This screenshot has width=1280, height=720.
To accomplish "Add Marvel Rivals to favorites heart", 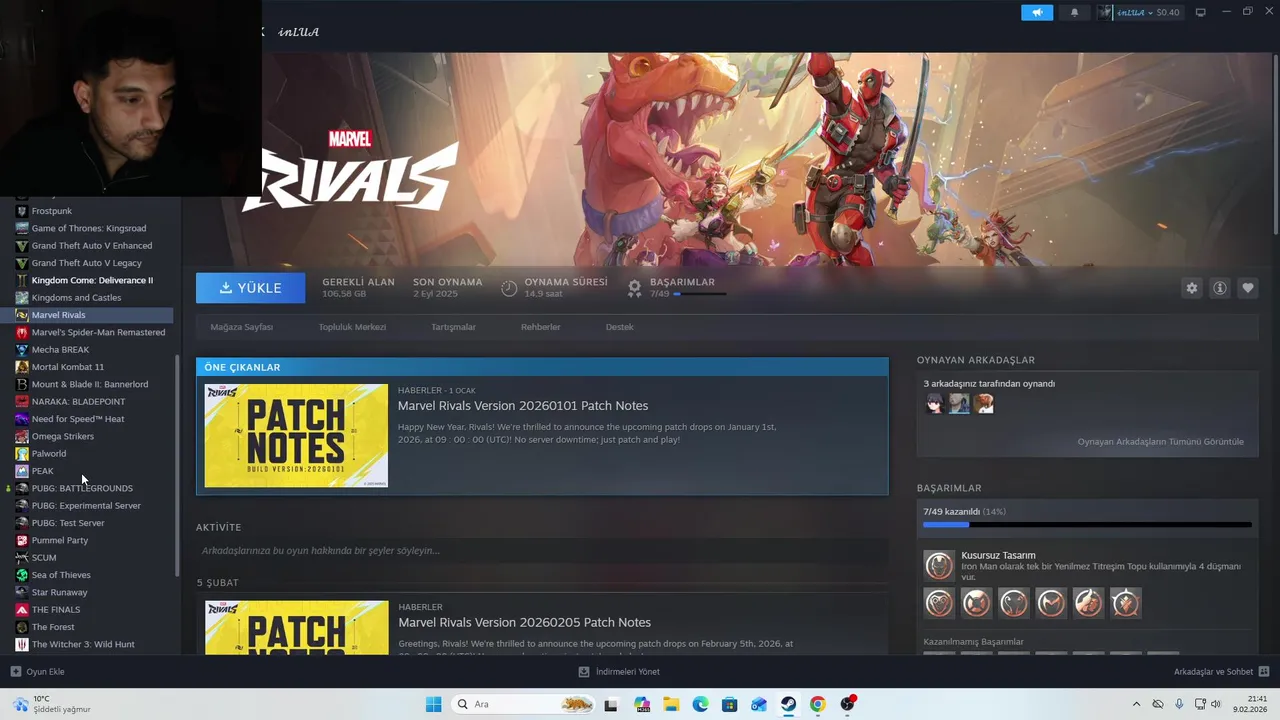I will pyautogui.click(x=1248, y=288).
